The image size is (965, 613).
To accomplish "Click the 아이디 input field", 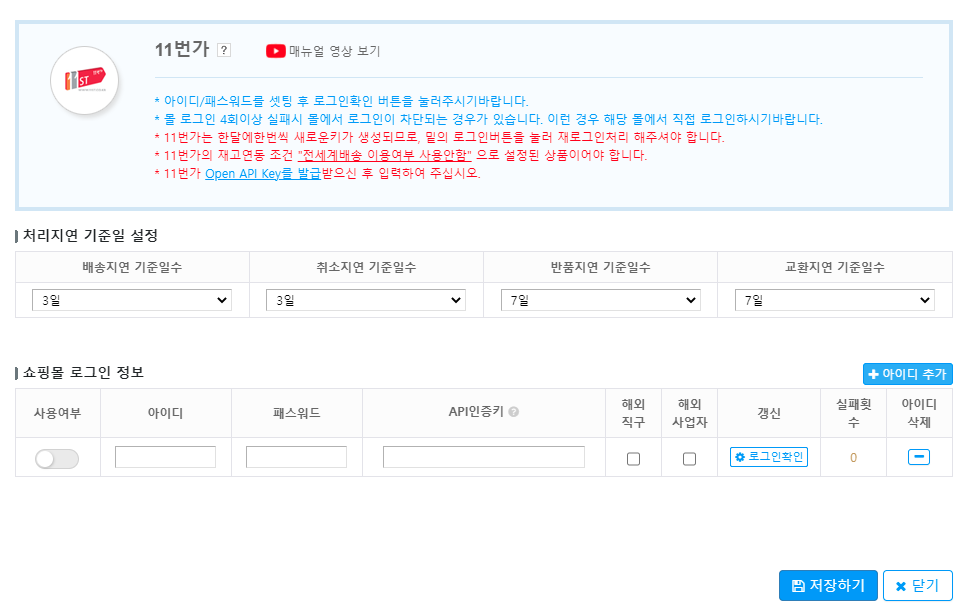I will click(x=164, y=457).
